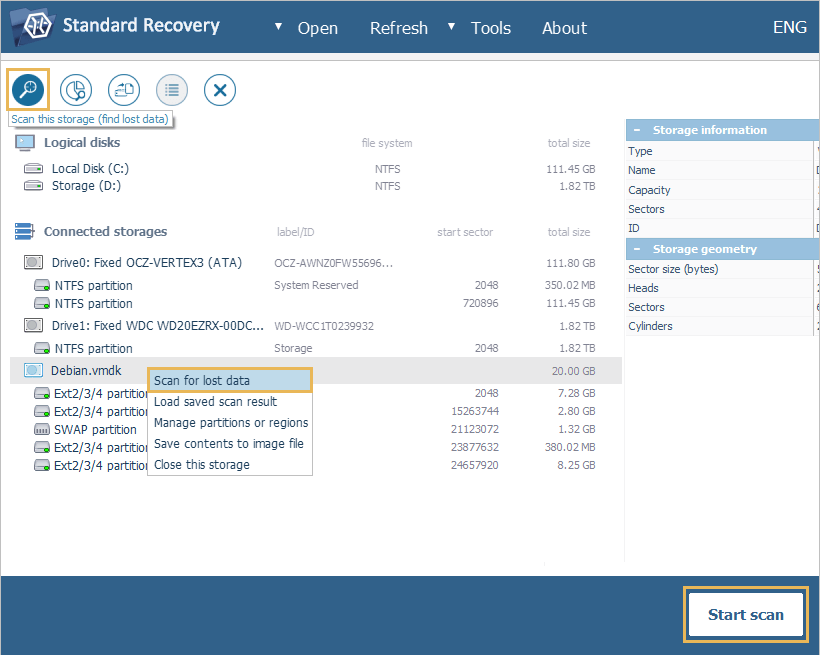Switch language via the ENG button

click(x=789, y=27)
